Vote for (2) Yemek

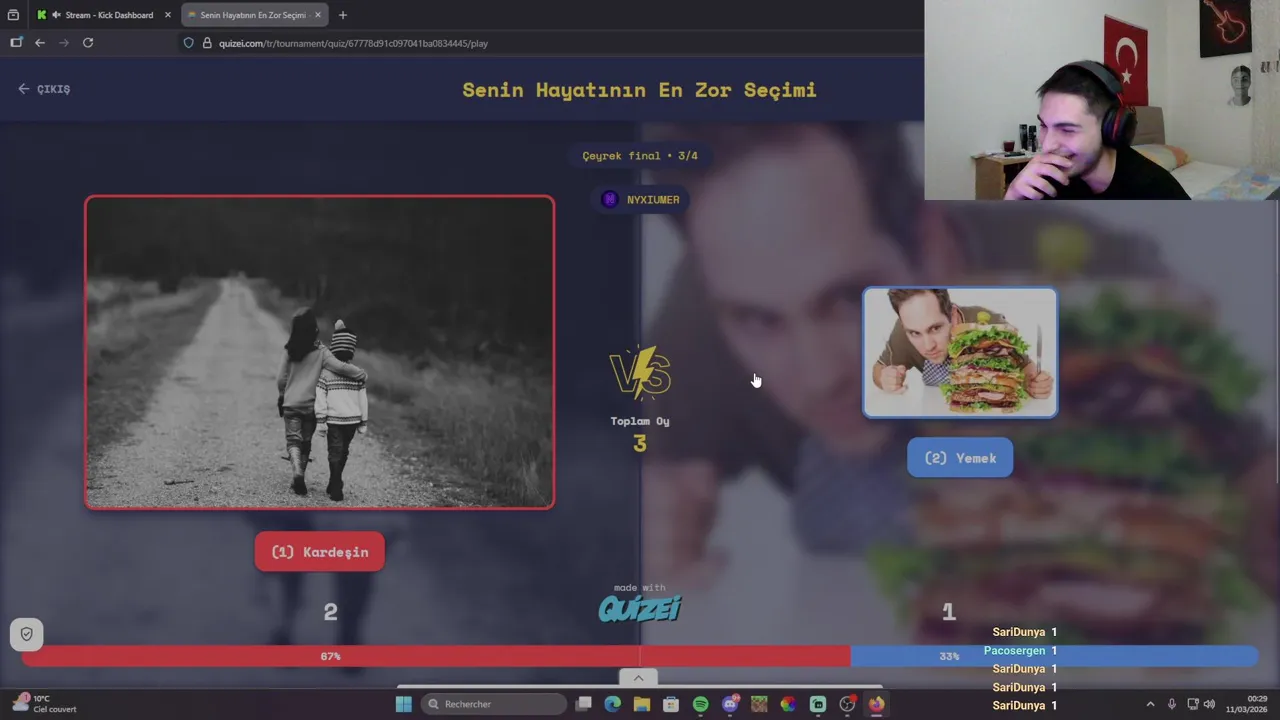pos(960,458)
